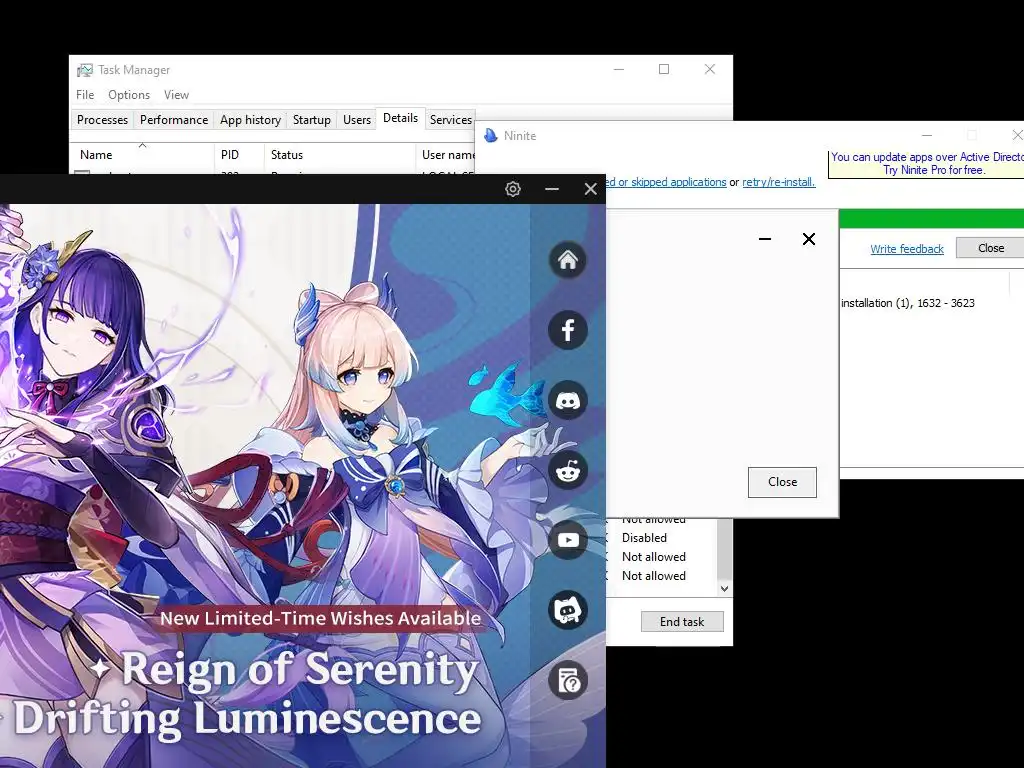Image resolution: width=1024 pixels, height=768 pixels.
Task: Switch to the App history tab
Action: click(250, 120)
